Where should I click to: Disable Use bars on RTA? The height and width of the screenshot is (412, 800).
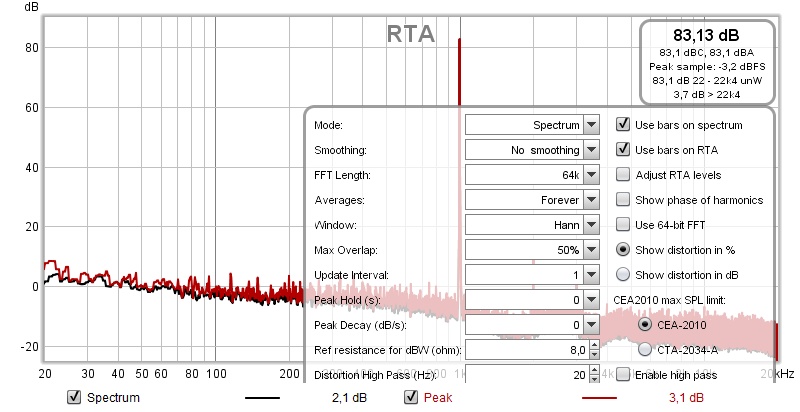tap(623, 150)
